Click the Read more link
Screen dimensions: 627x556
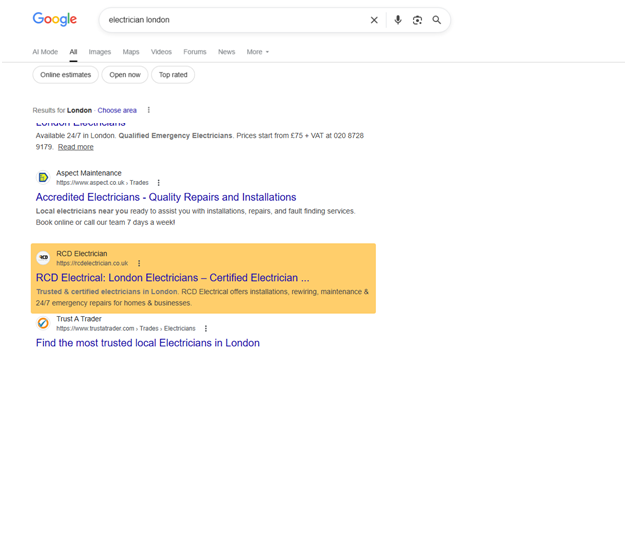click(x=76, y=147)
